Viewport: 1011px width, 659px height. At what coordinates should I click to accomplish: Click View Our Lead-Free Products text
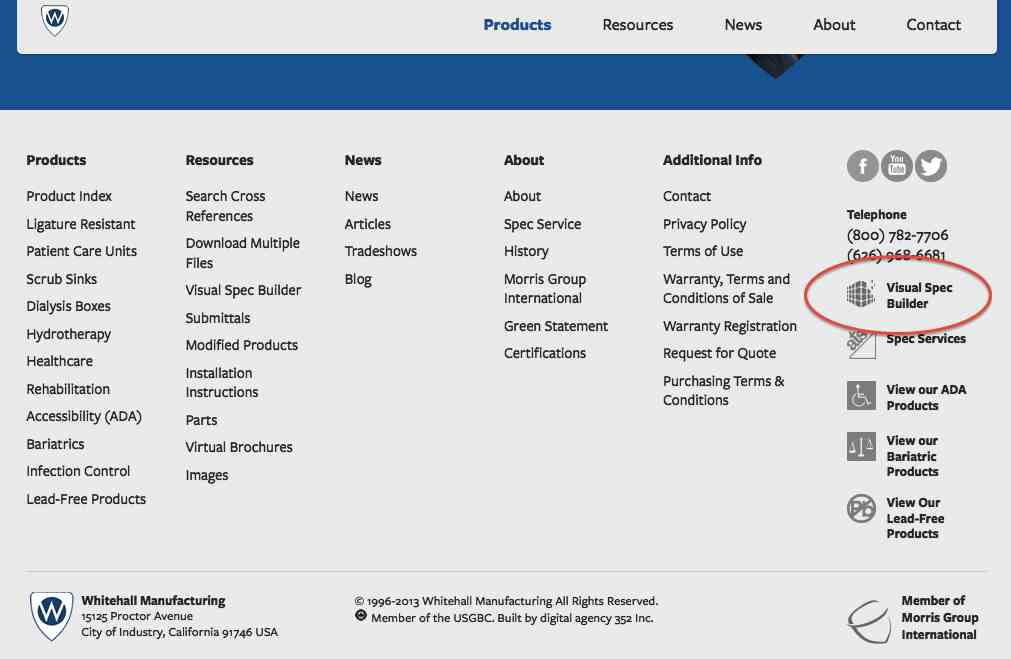pos(915,518)
